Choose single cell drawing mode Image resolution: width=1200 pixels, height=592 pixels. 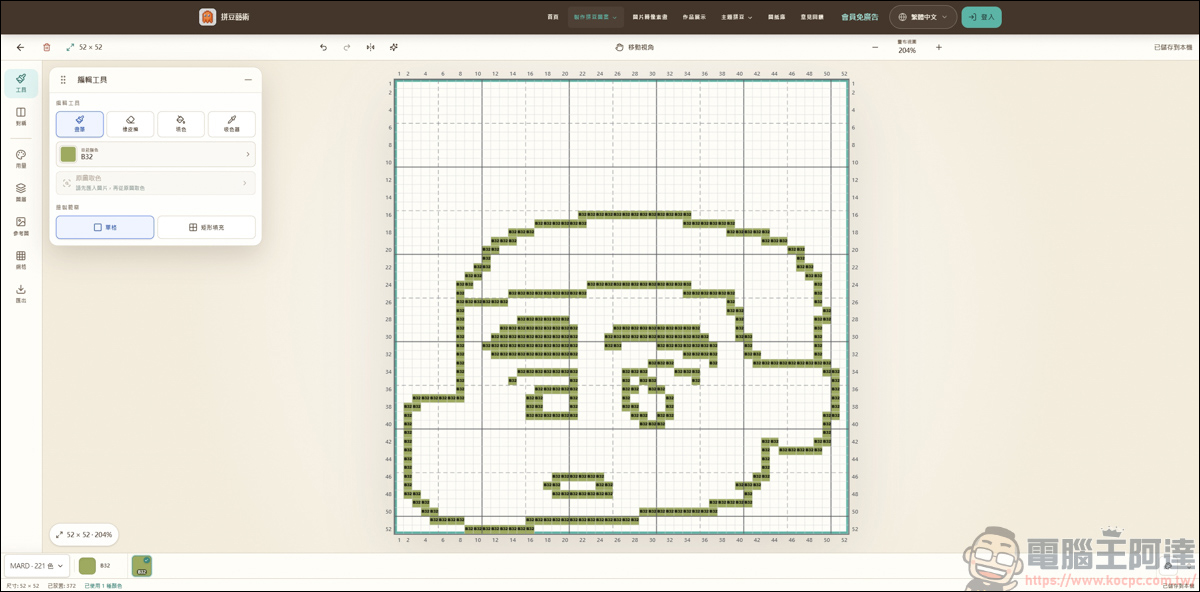(x=105, y=227)
